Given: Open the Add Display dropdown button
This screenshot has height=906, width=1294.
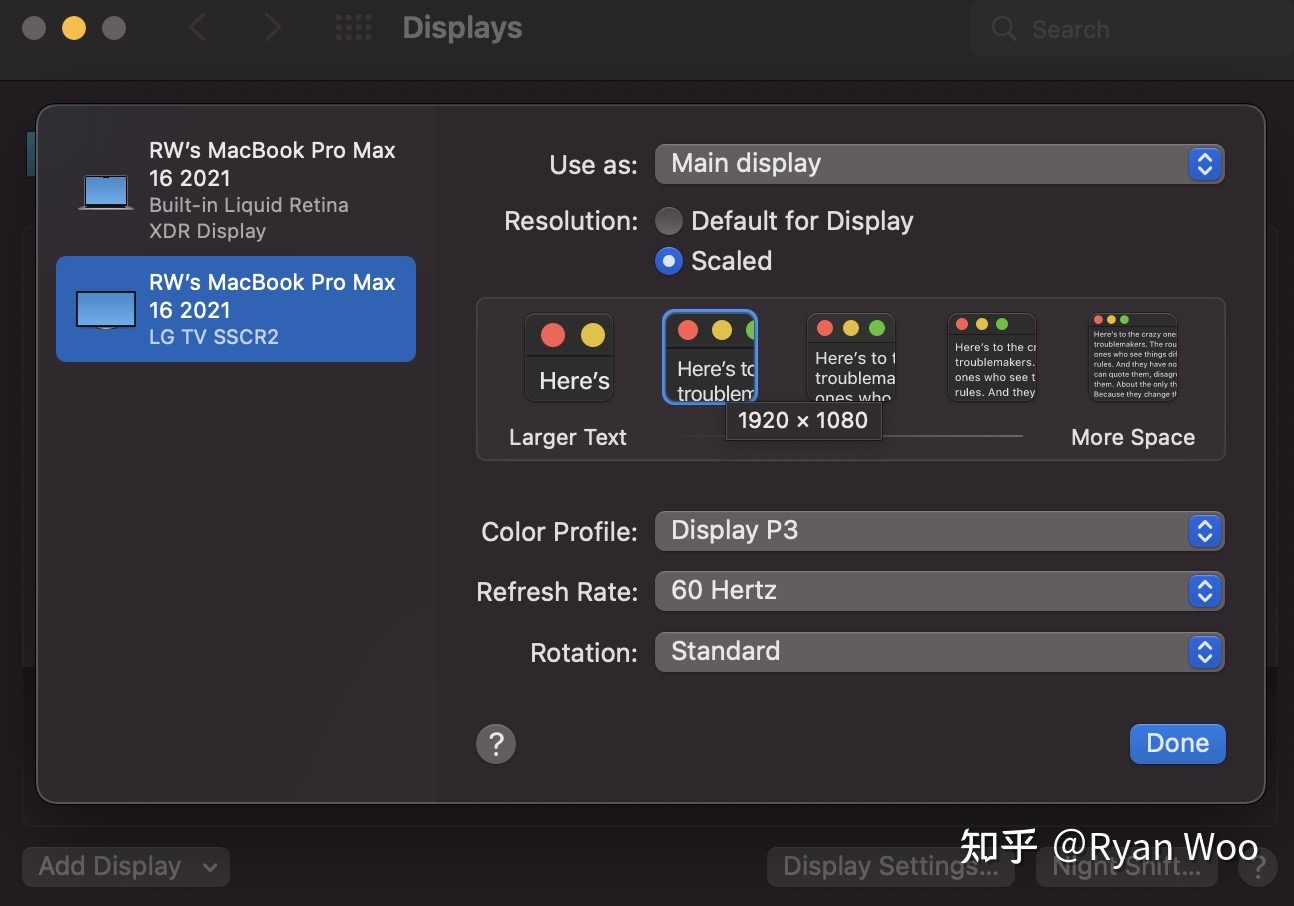Looking at the screenshot, I should [126, 867].
